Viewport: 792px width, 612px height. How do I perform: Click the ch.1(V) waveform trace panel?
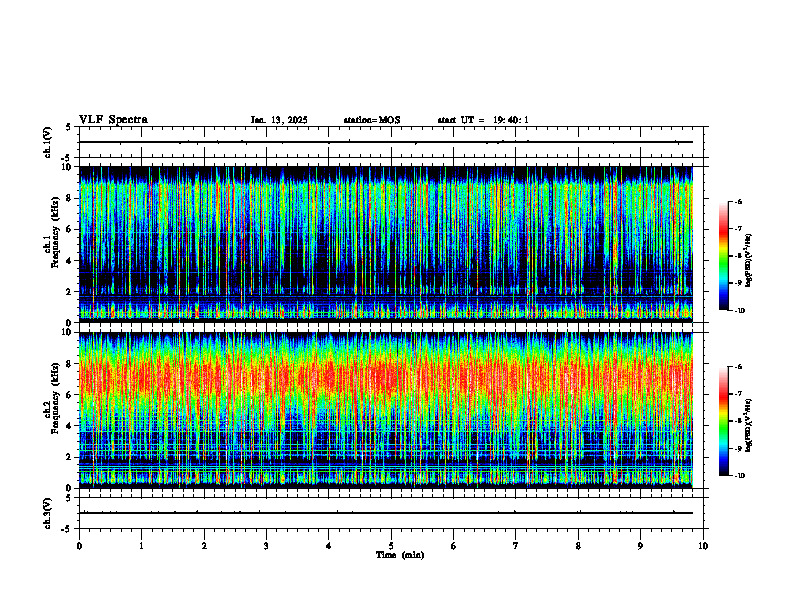click(x=391, y=142)
